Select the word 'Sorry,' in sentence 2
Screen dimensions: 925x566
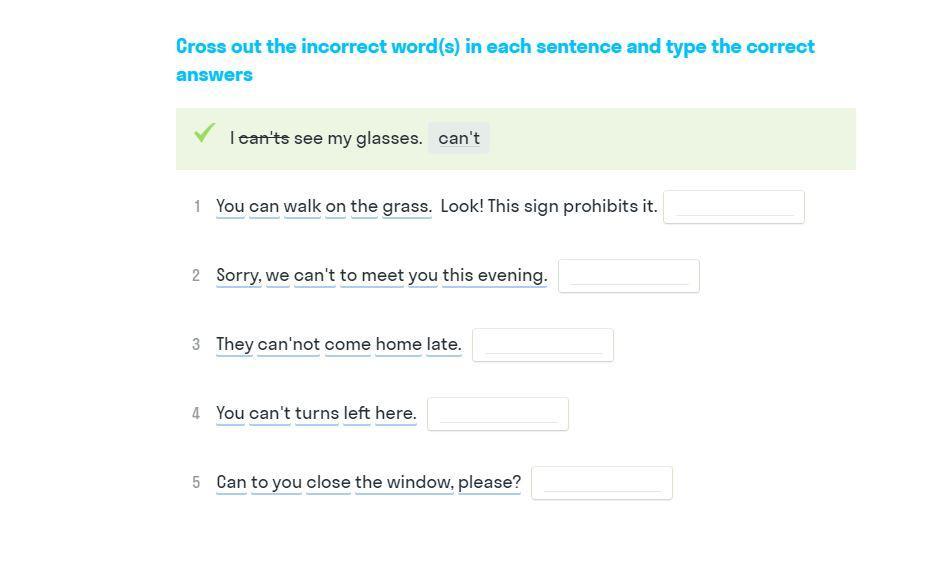(239, 276)
